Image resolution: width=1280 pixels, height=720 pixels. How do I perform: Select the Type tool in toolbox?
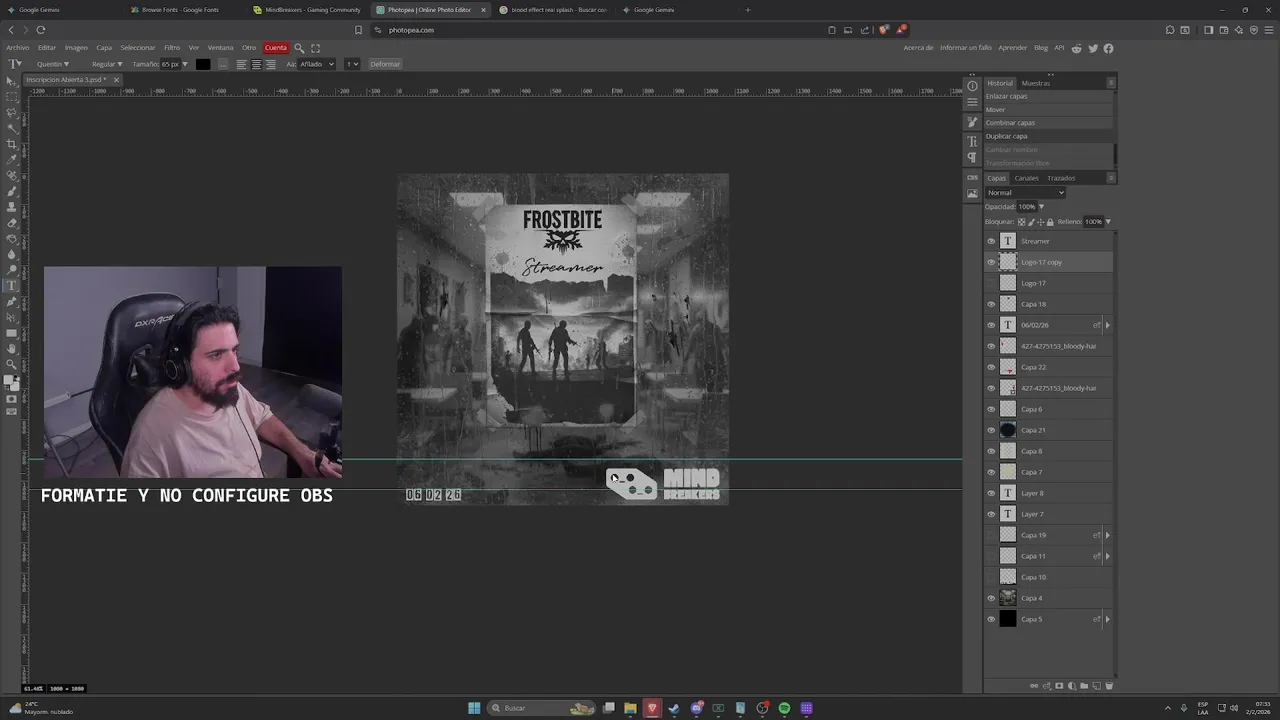click(x=12, y=285)
